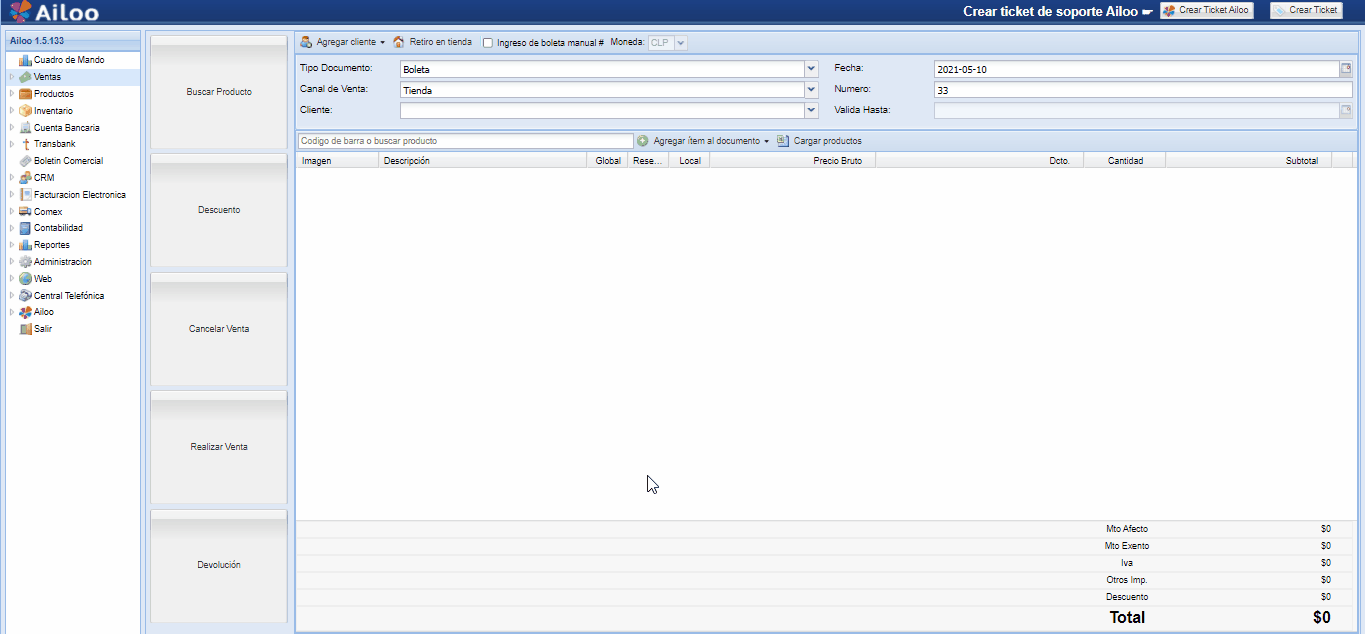The height and width of the screenshot is (634, 1365).
Task: Click the Retiro en tienda house icon
Action: (x=399, y=42)
